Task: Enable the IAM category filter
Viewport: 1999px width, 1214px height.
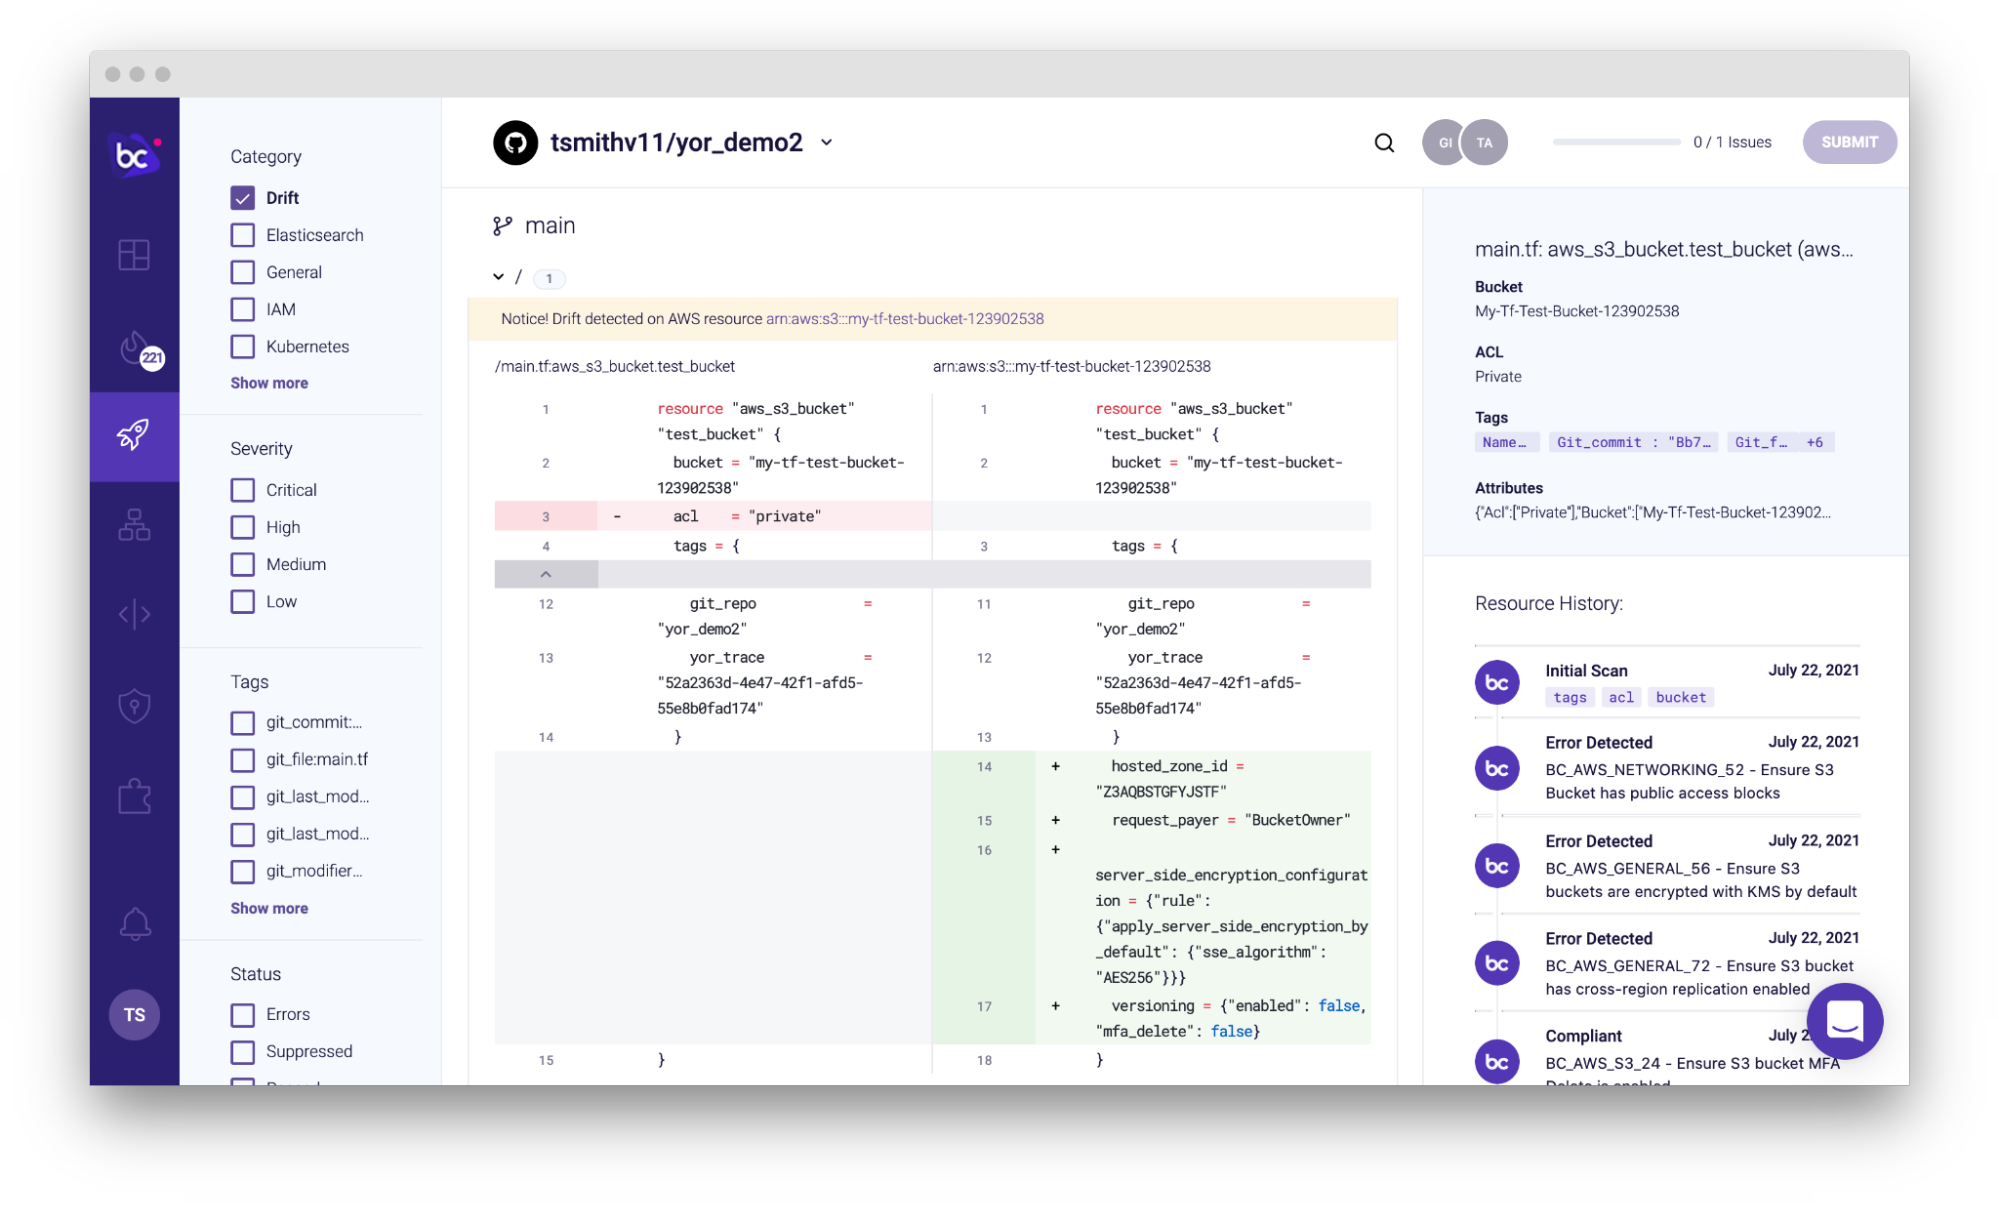Action: click(x=242, y=309)
